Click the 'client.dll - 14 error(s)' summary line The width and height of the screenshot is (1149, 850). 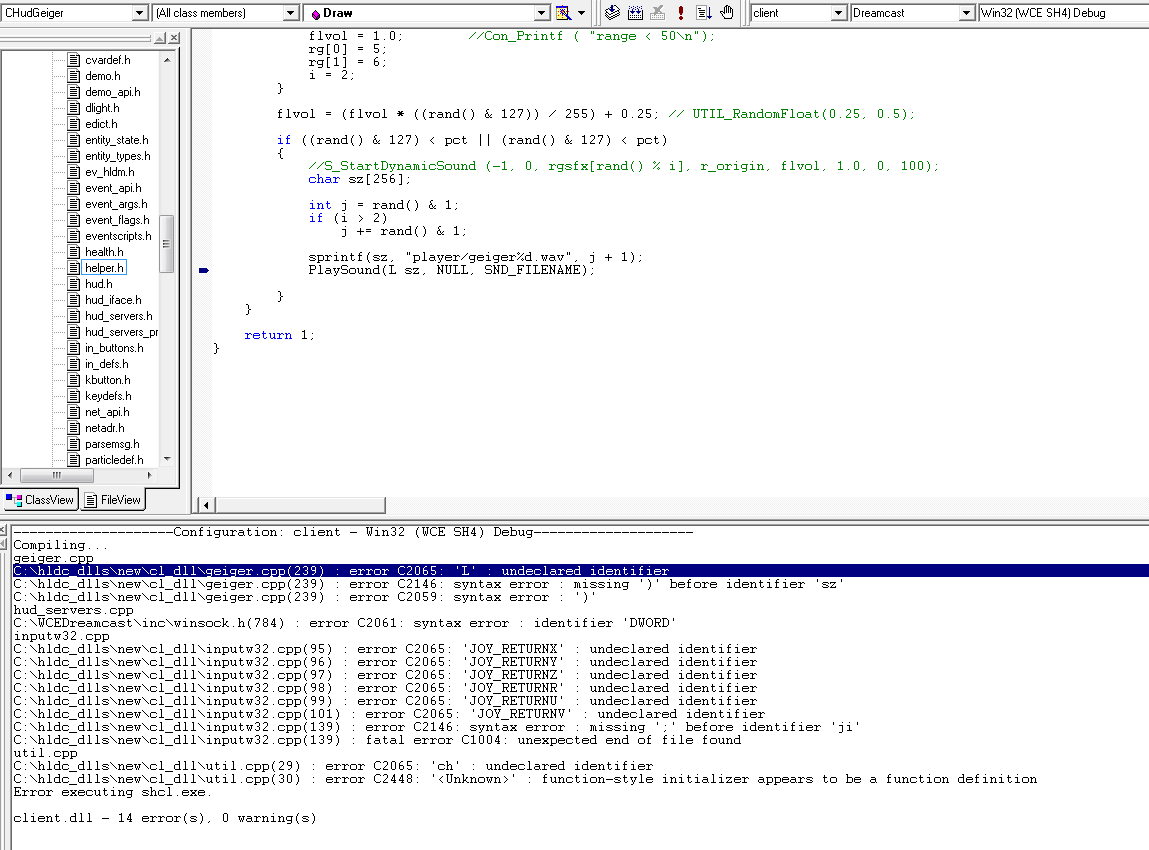(x=165, y=818)
